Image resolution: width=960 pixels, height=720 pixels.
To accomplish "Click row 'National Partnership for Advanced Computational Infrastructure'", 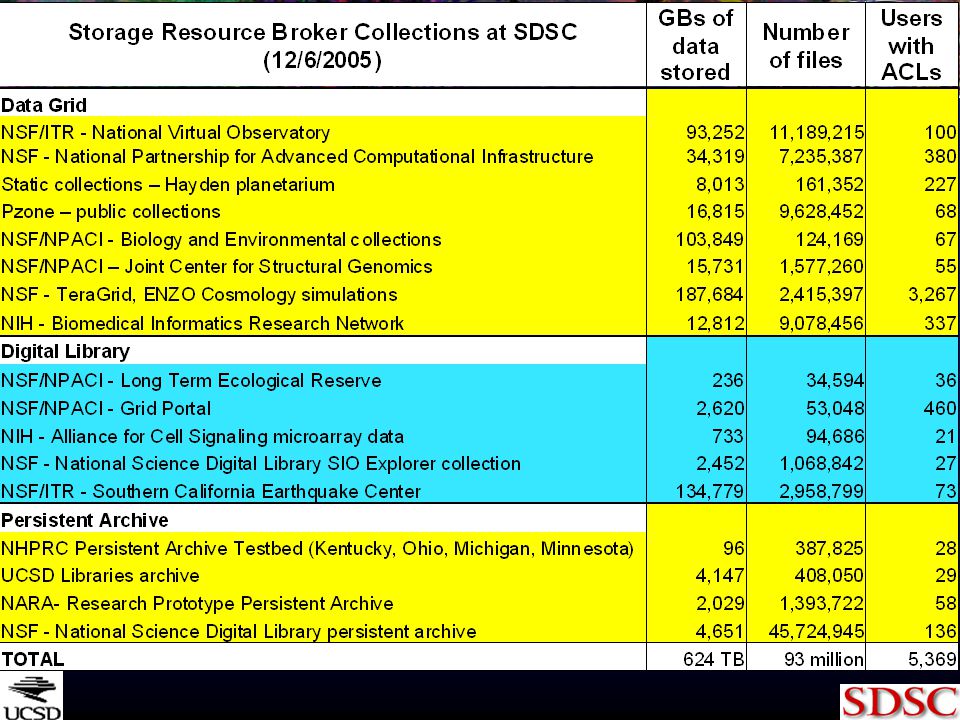I will 479,157.
